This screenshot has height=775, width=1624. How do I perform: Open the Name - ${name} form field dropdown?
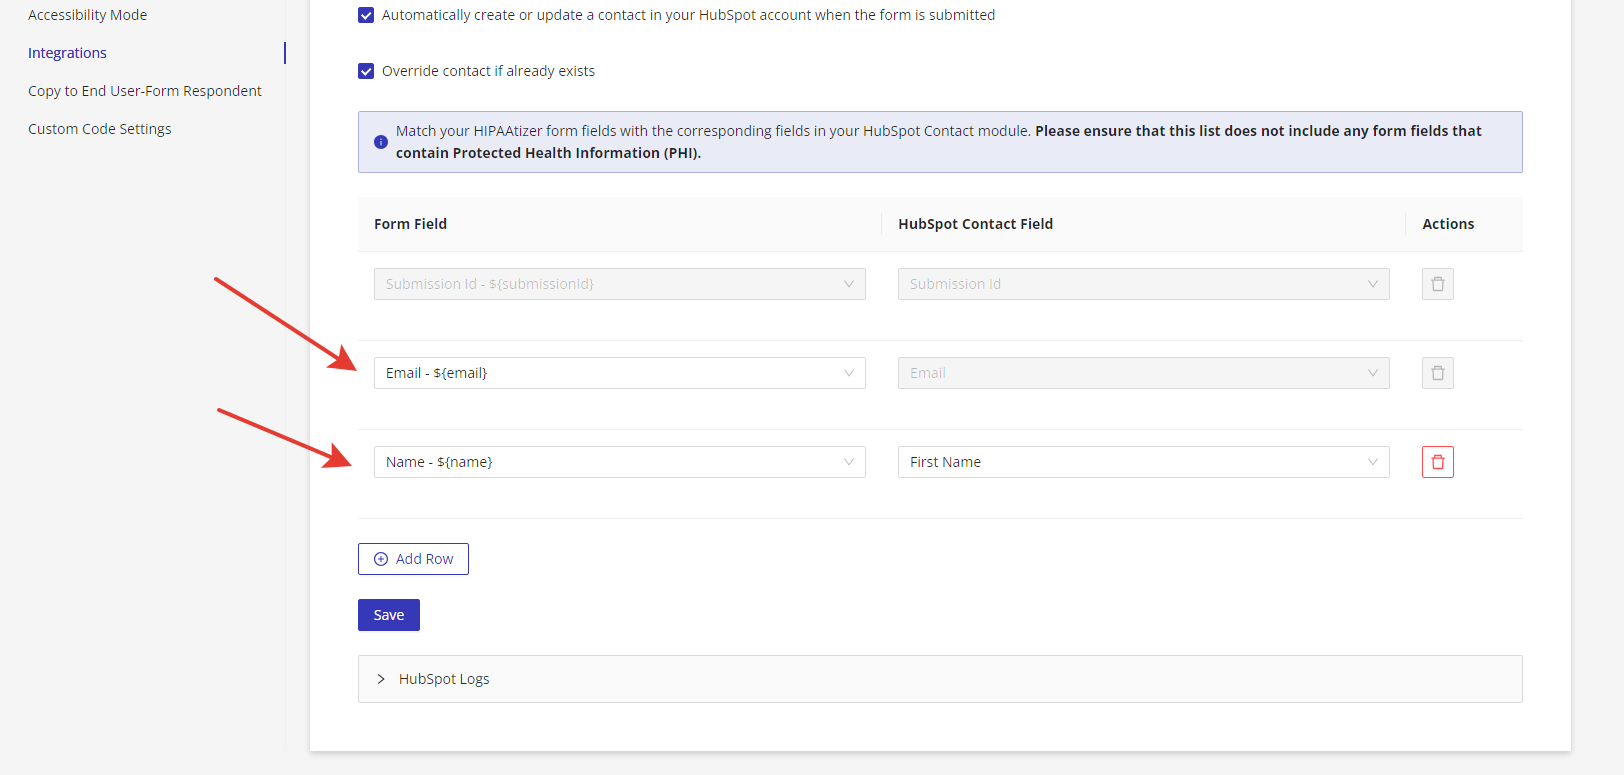tap(619, 462)
